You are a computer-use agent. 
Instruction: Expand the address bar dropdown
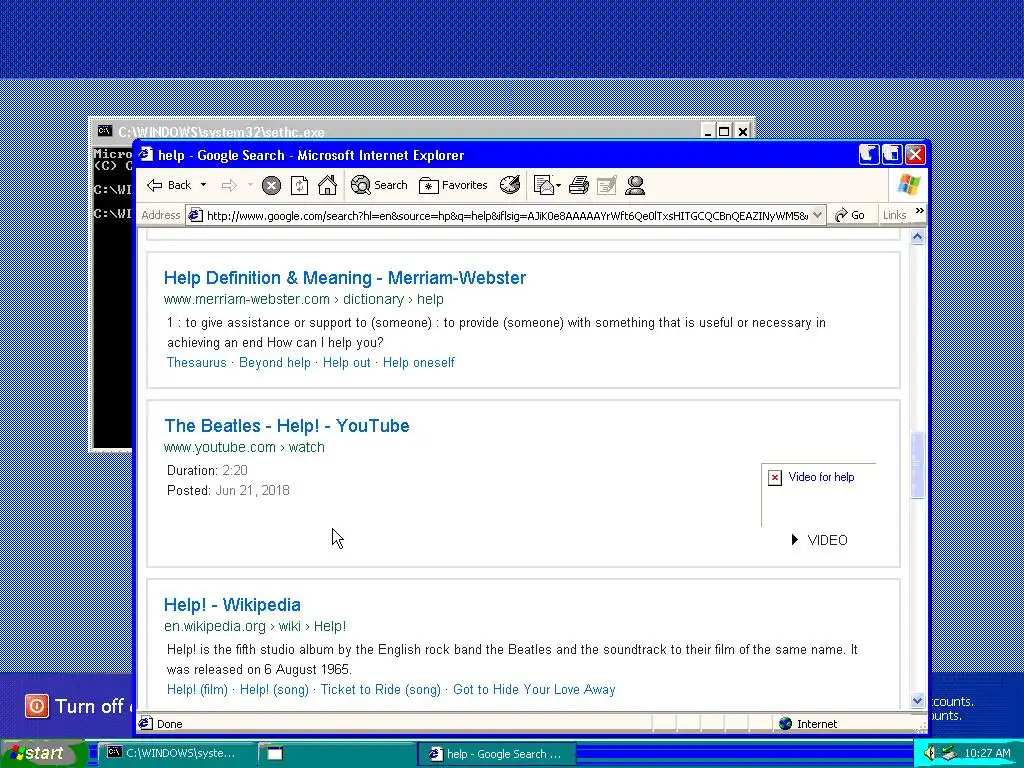coord(818,216)
